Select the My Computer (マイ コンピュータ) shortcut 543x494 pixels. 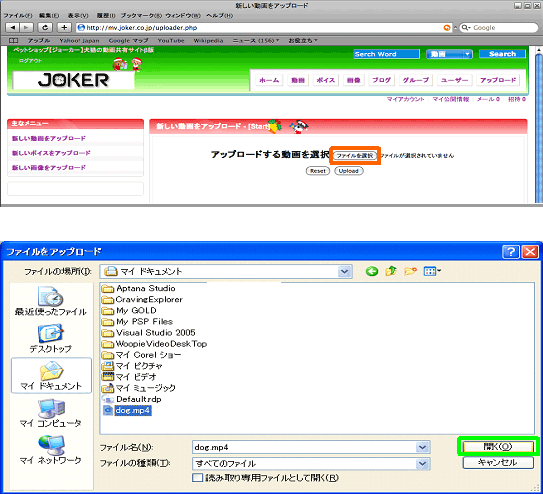pos(51,413)
